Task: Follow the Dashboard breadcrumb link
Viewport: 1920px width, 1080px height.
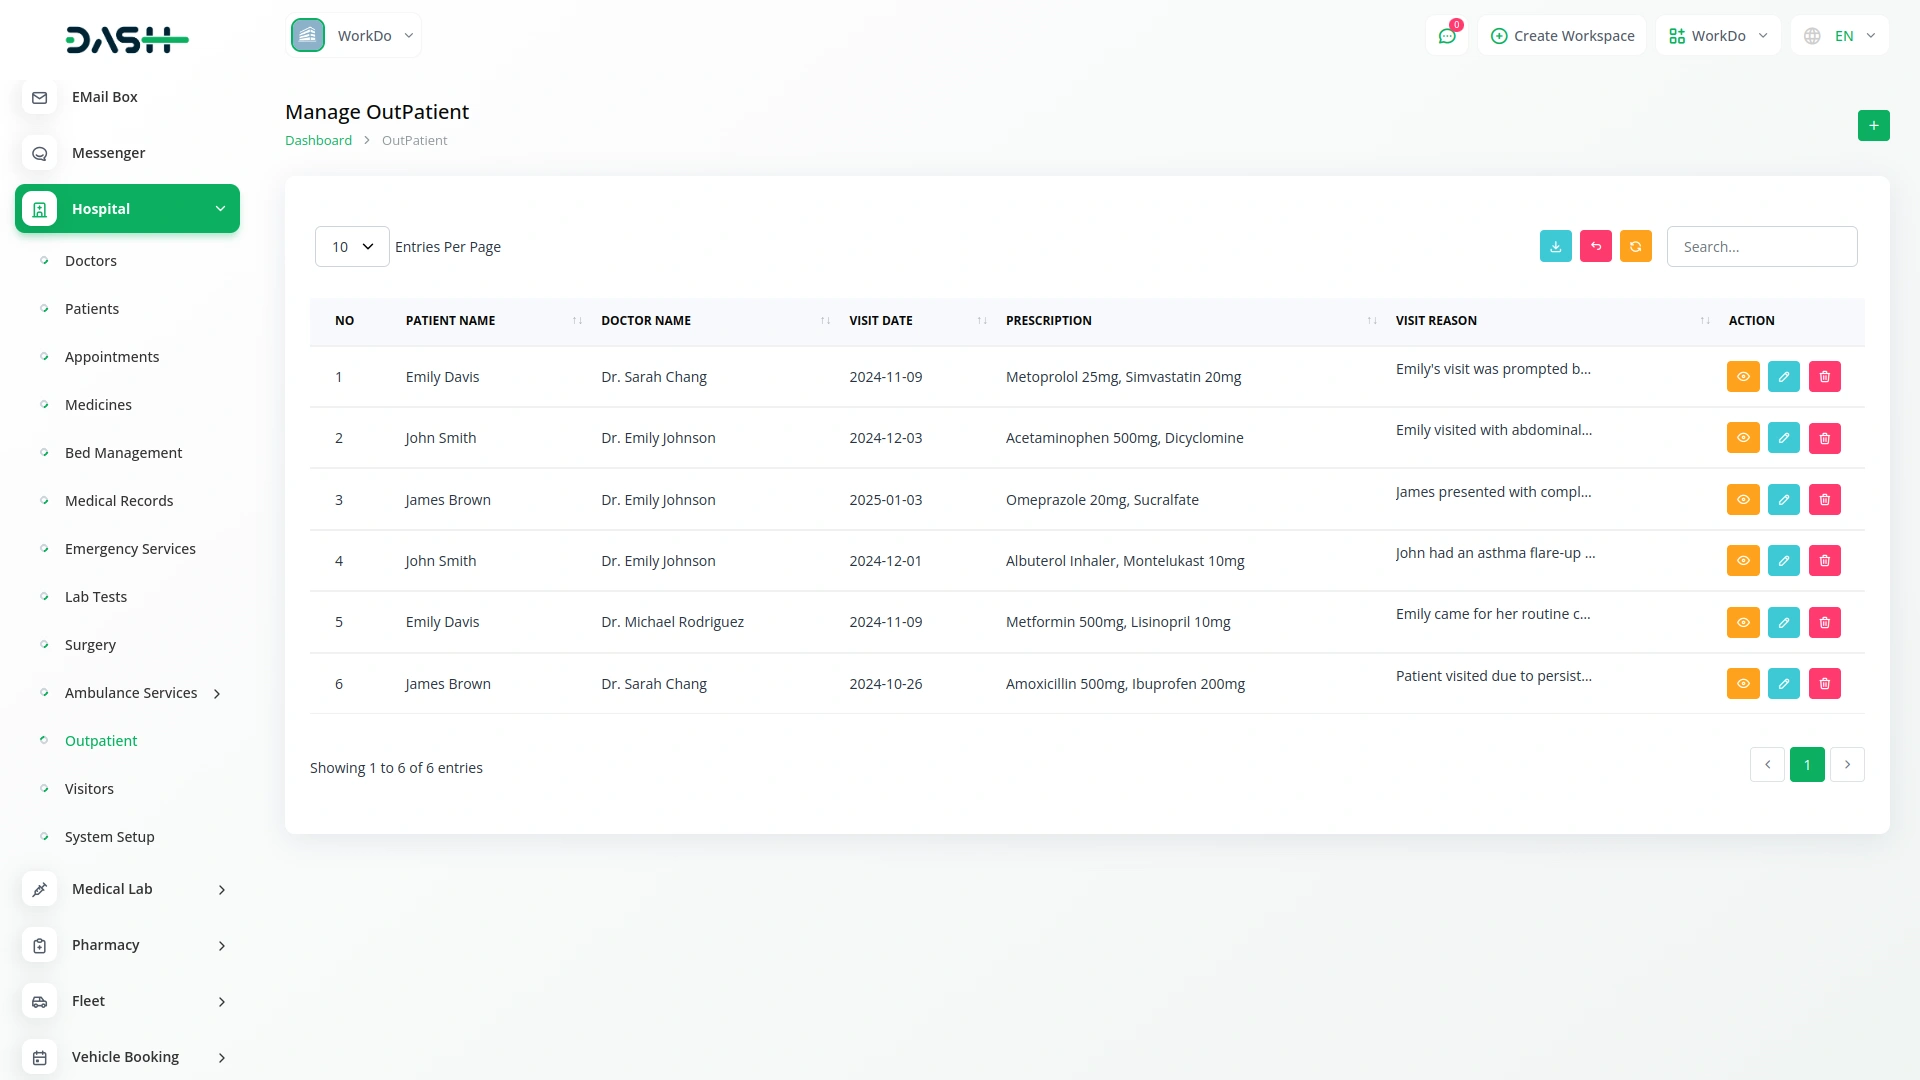Action: pos(318,140)
